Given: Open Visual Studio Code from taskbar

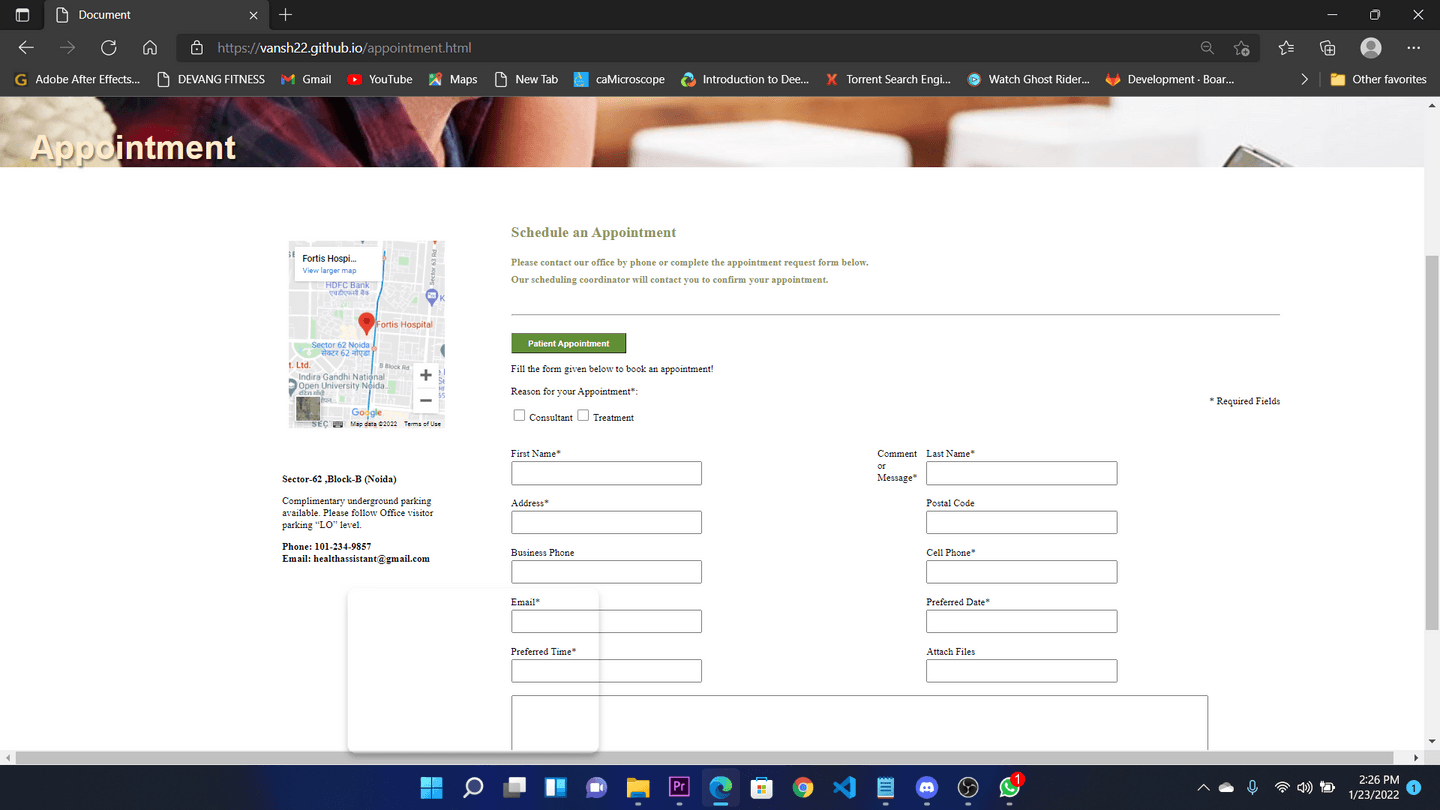Looking at the screenshot, I should (x=844, y=788).
